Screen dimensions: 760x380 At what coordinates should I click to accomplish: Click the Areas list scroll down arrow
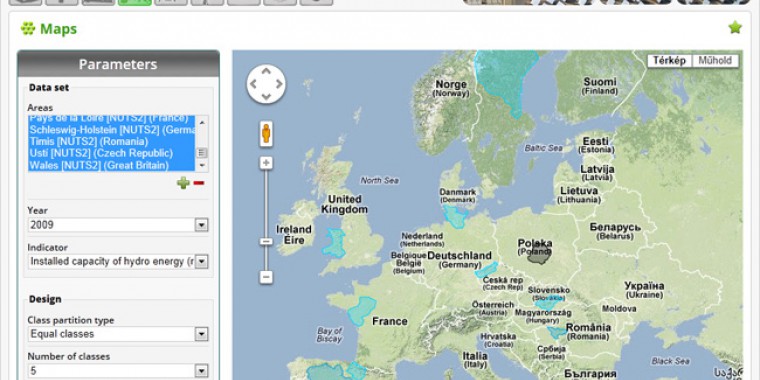pos(202,165)
